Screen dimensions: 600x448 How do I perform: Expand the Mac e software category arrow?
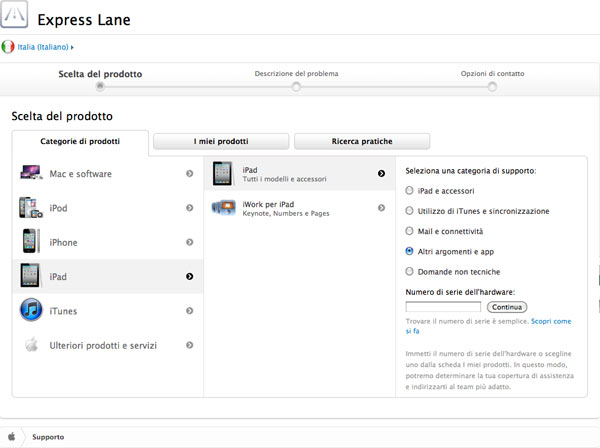pyautogui.click(x=190, y=174)
